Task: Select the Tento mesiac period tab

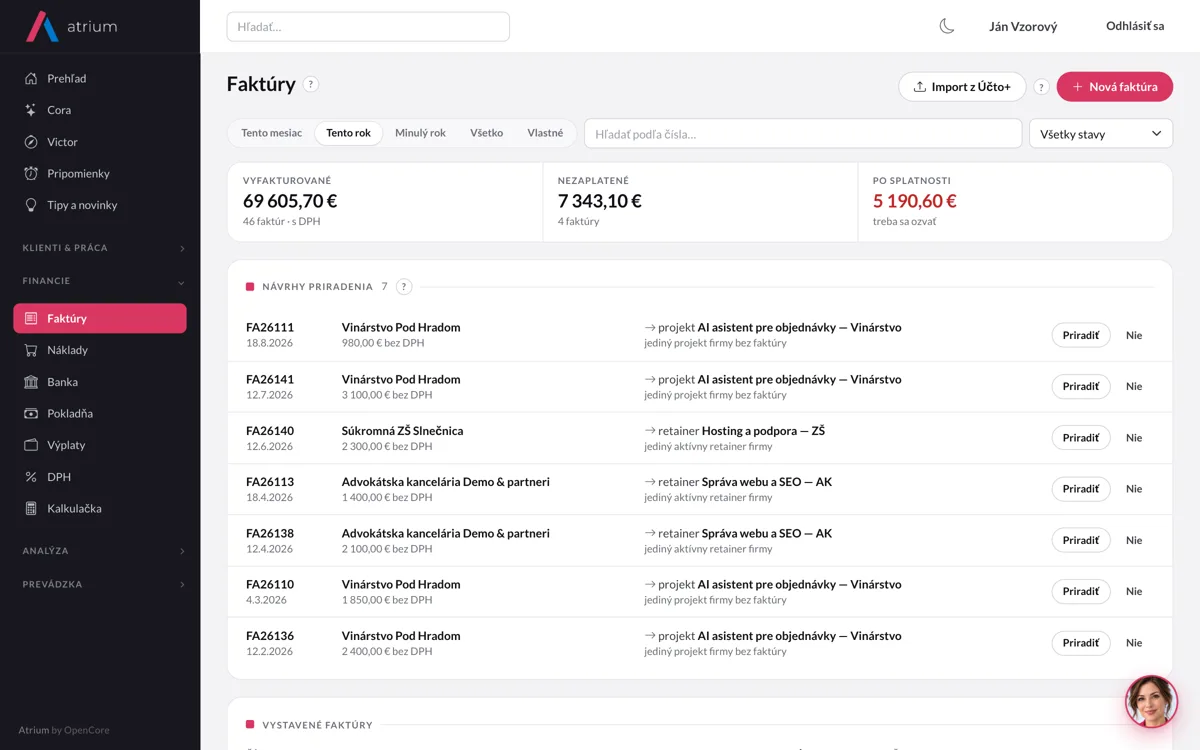Action: 272,133
